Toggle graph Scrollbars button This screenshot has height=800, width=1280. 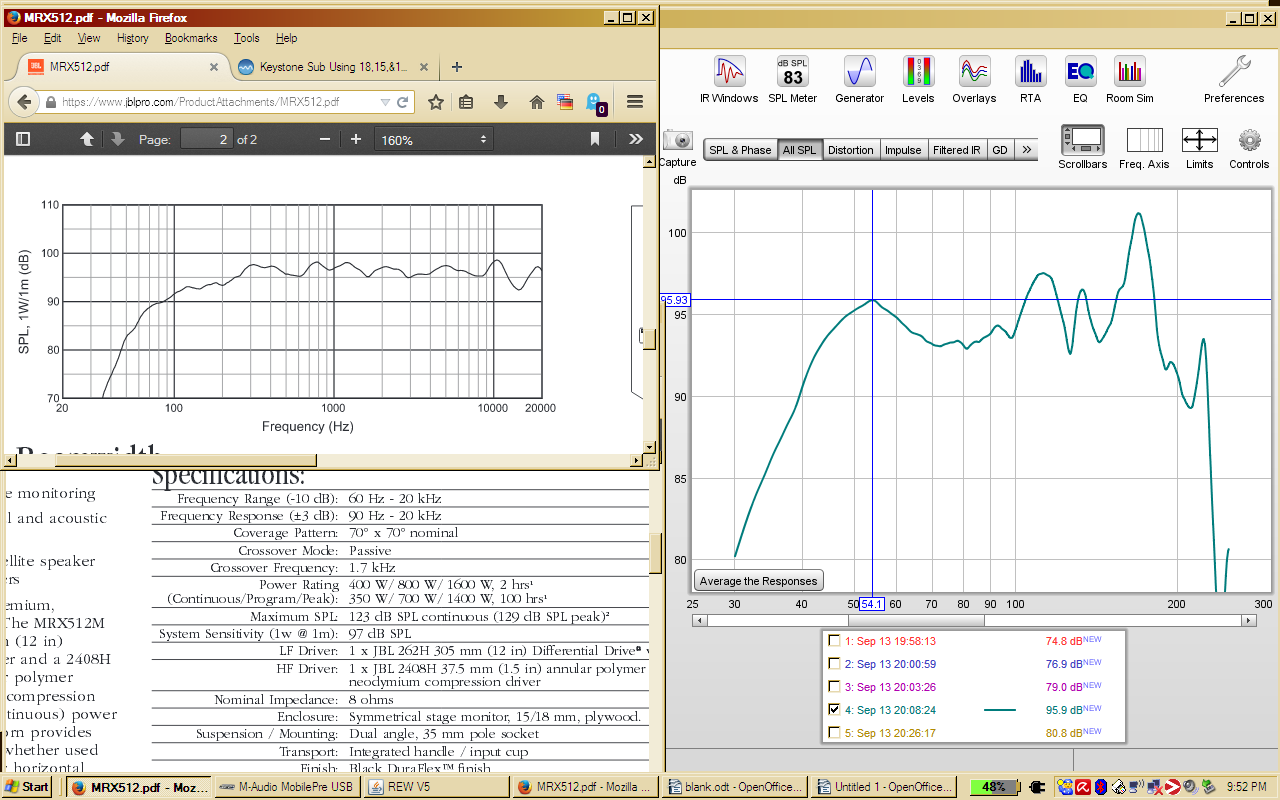coord(1082,147)
